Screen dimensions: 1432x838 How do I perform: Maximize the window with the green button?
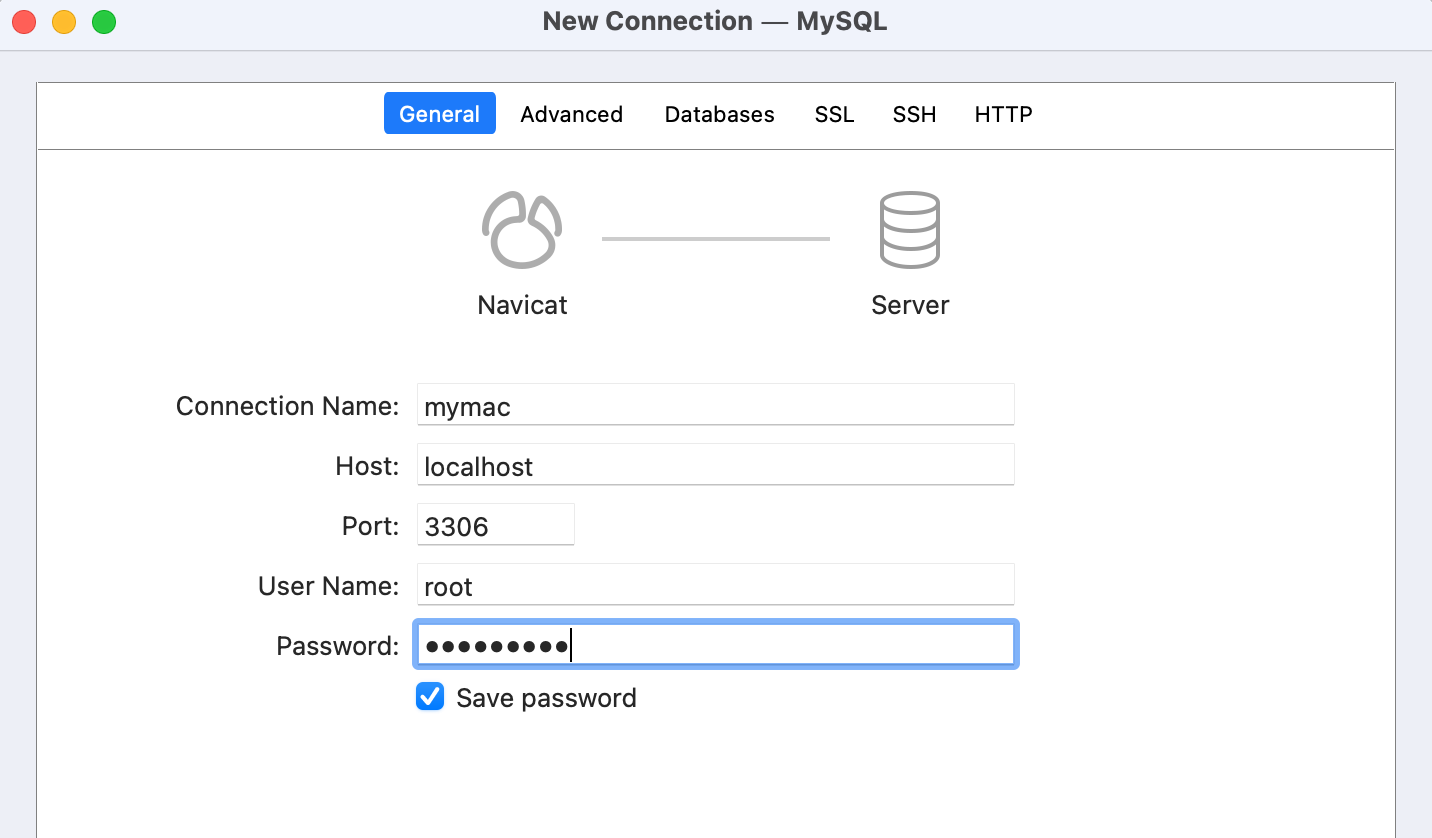point(104,22)
